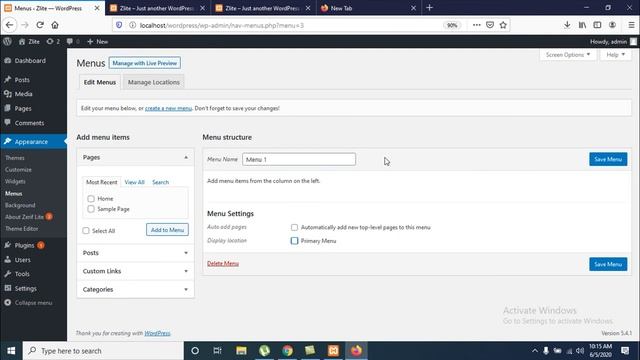640x360 pixels.
Task: Open the WordPress footer link
Action: [x=157, y=333]
